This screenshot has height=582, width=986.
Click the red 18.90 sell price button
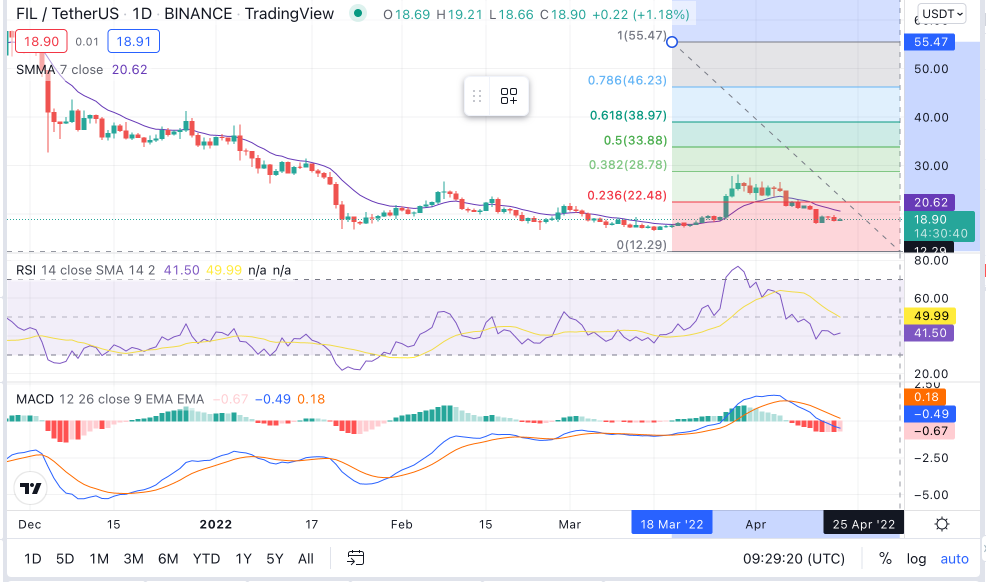click(42, 41)
